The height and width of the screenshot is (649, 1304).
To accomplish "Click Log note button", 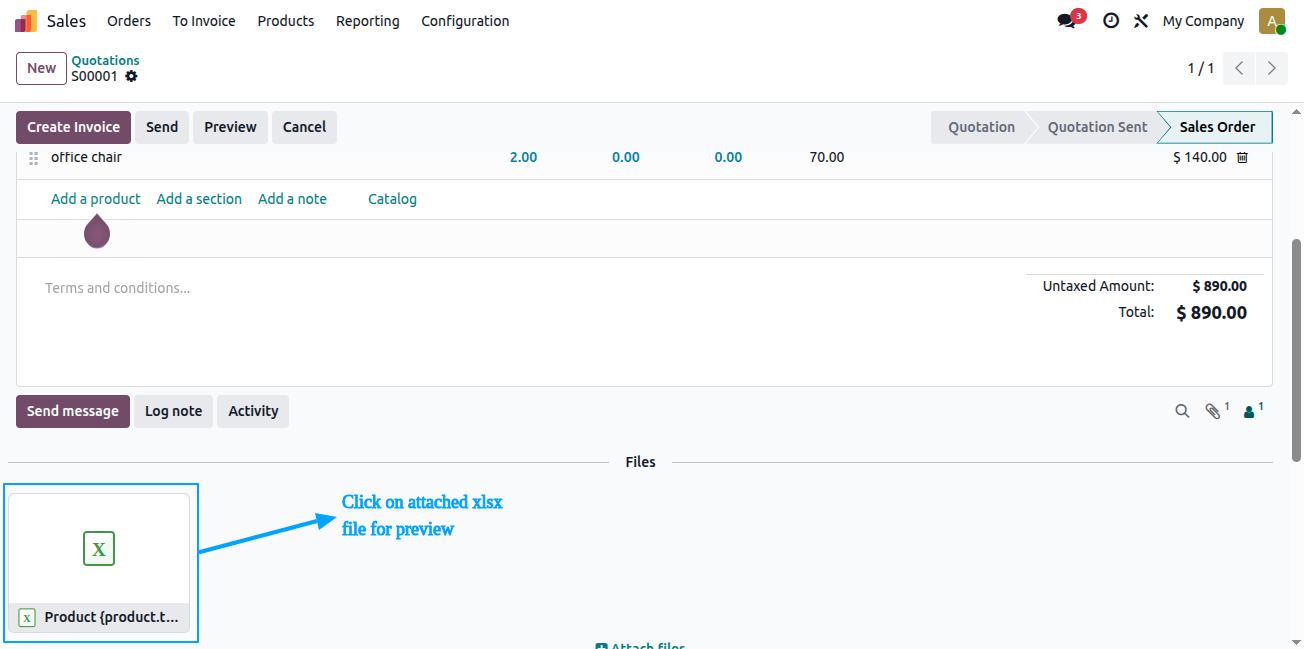I will [173, 411].
